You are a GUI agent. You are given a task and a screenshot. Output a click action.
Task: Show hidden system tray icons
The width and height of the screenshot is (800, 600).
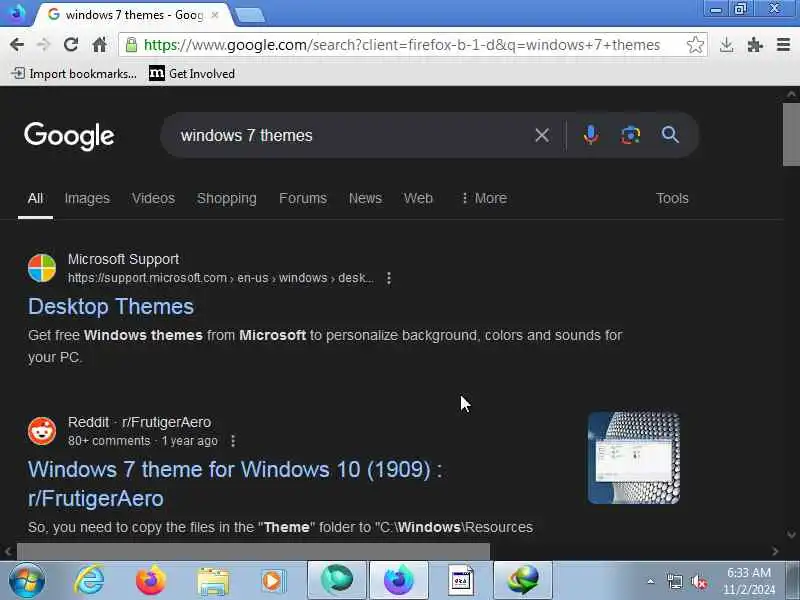tap(651, 581)
